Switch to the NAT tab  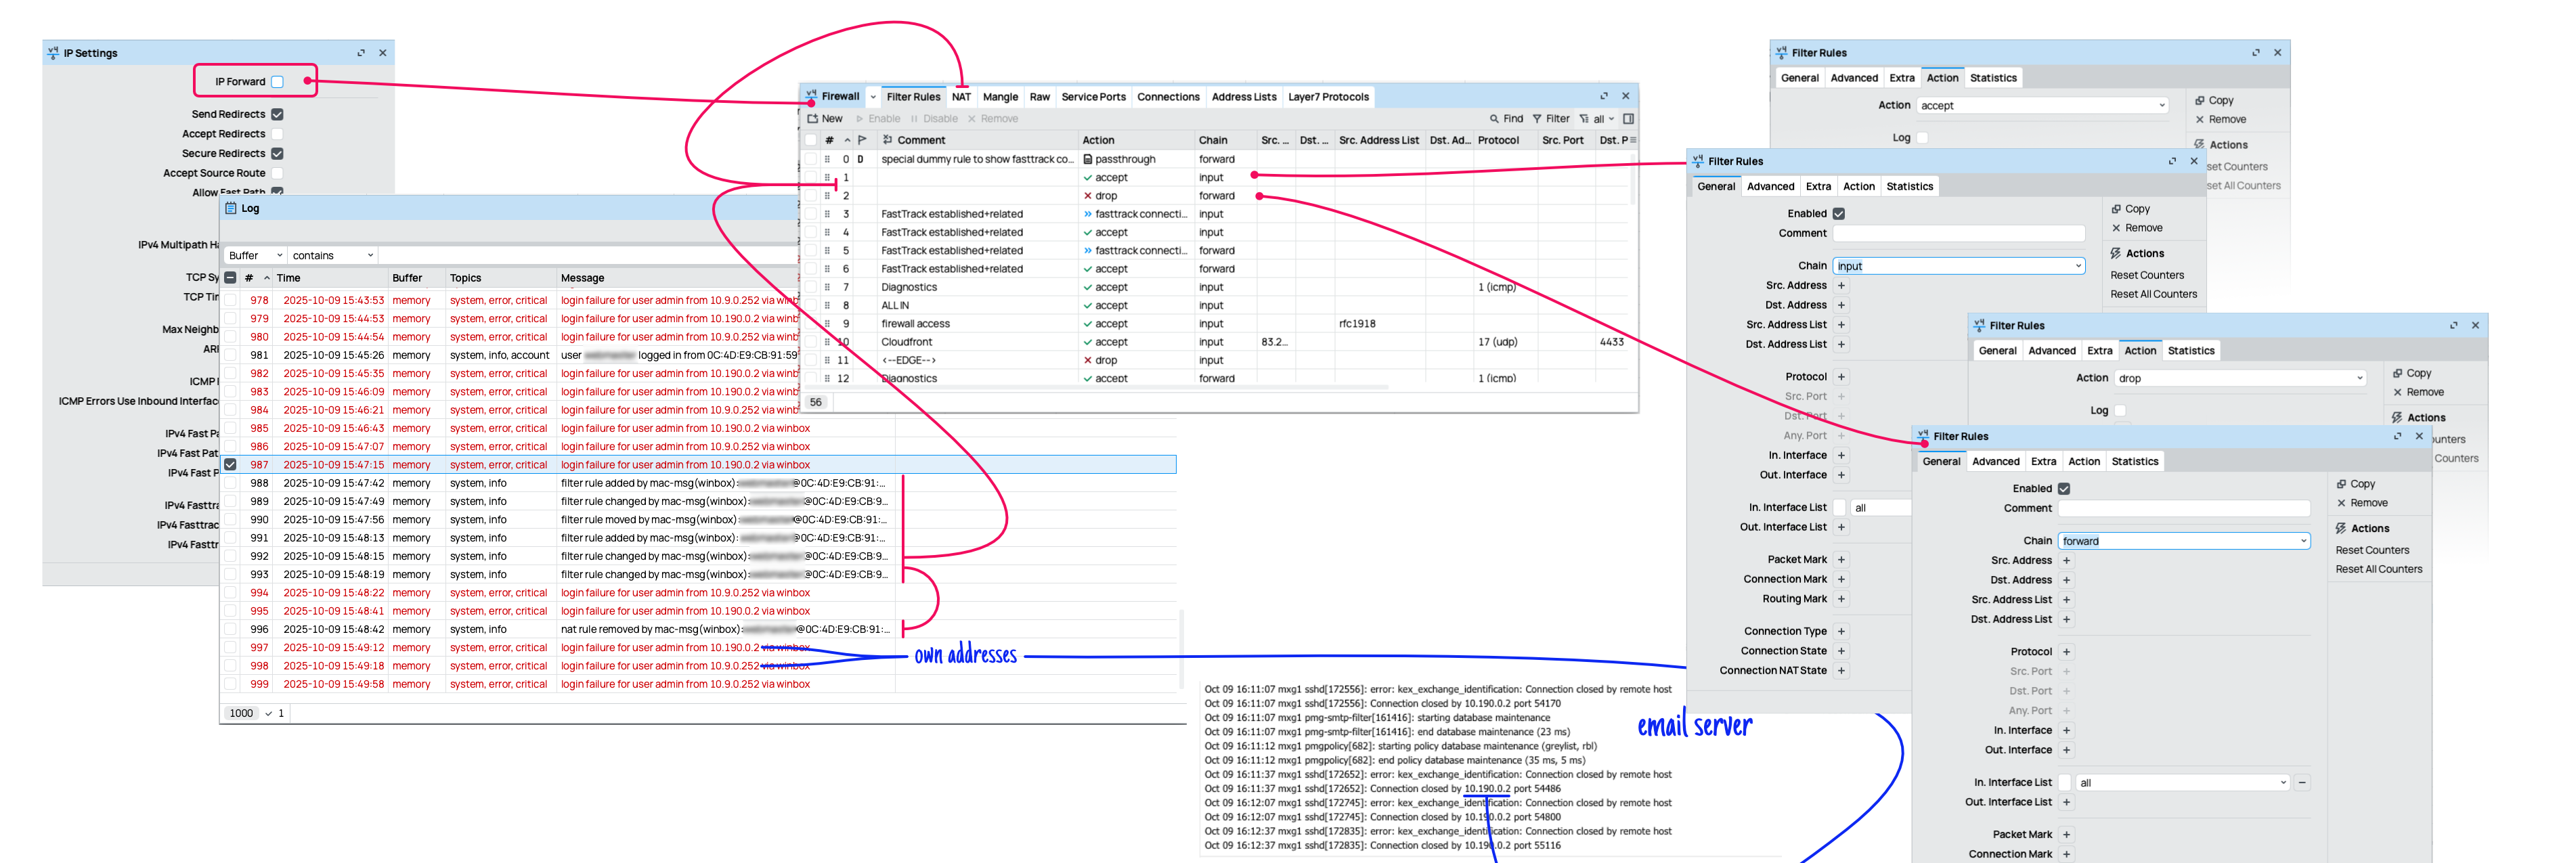(x=961, y=97)
